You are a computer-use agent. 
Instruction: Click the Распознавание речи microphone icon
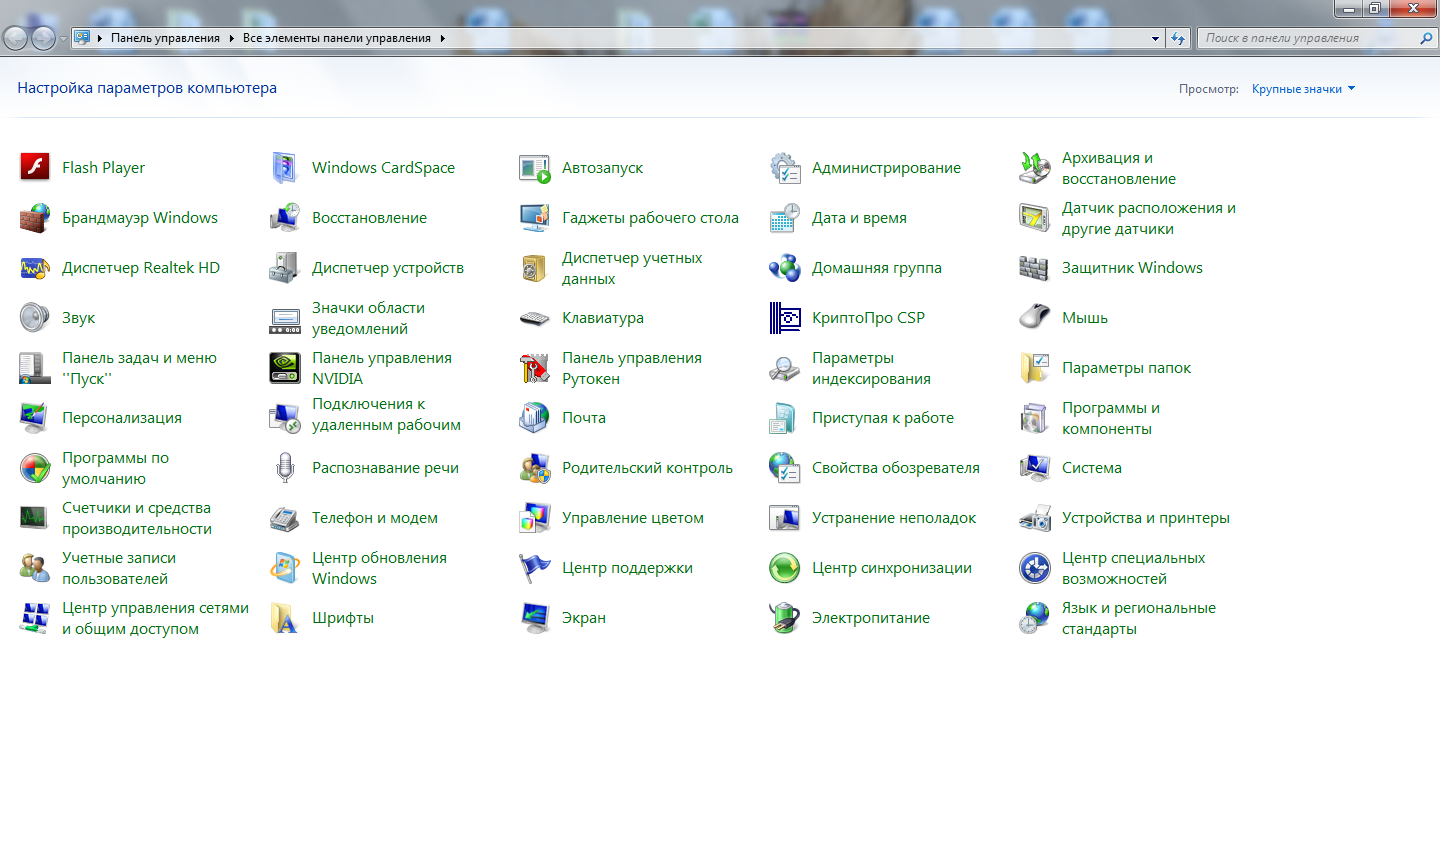pos(285,467)
